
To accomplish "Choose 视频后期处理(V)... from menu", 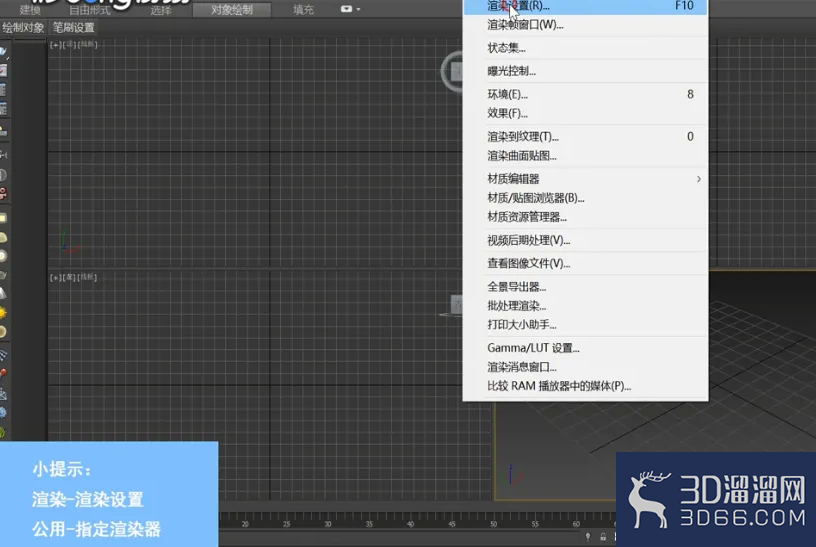I will pos(585,240).
